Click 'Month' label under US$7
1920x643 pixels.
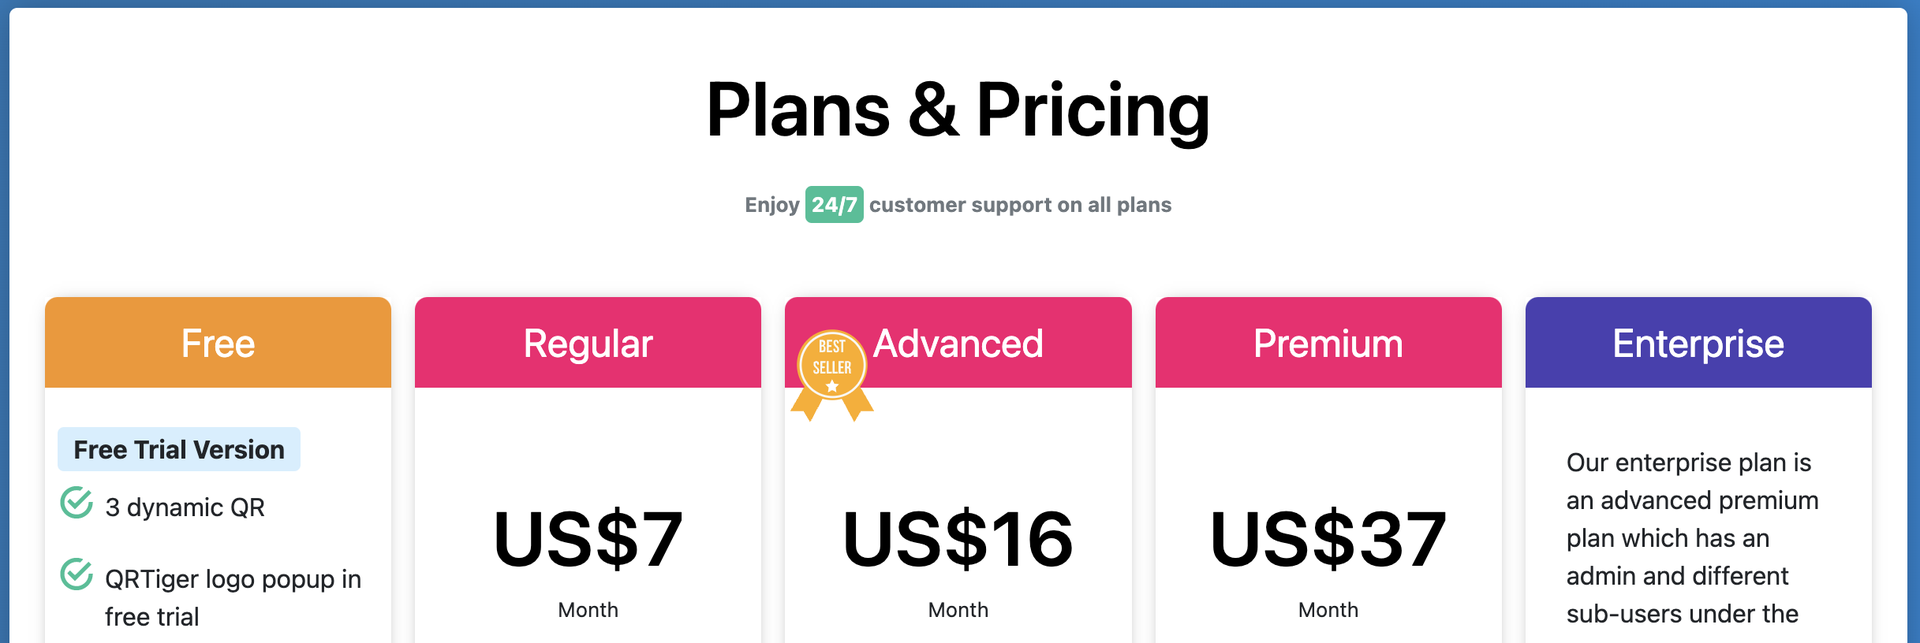tap(588, 610)
